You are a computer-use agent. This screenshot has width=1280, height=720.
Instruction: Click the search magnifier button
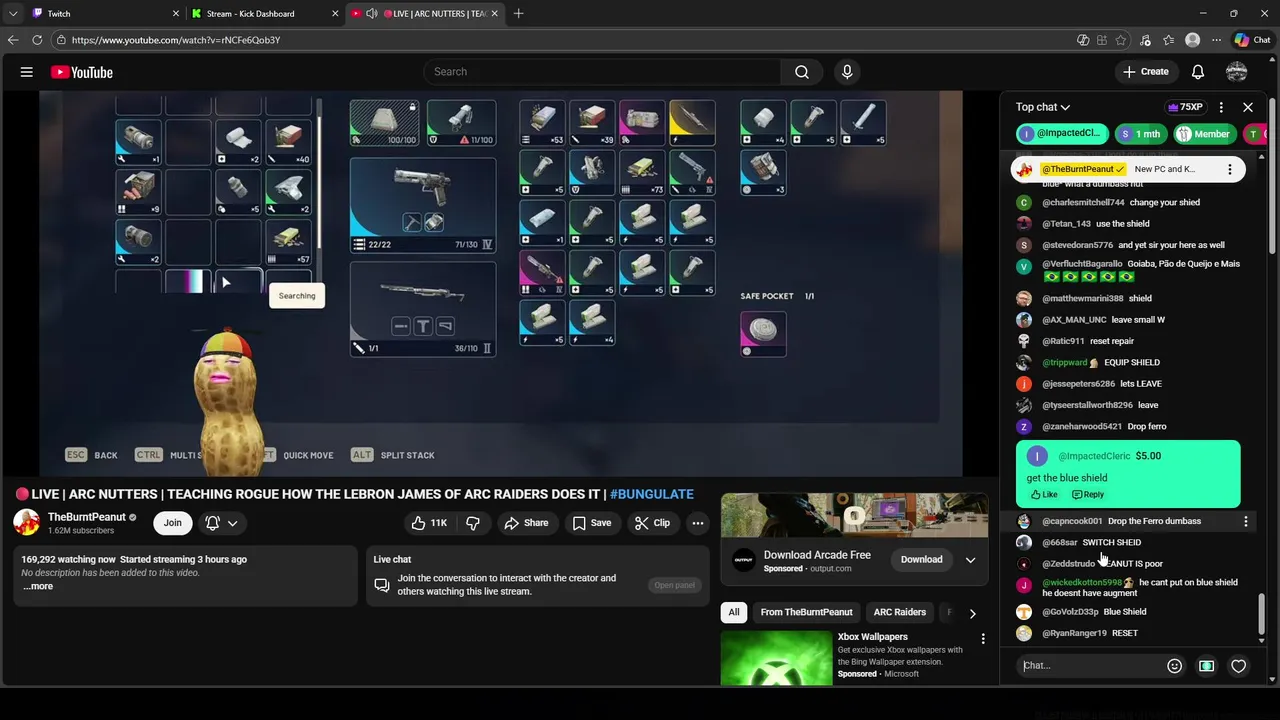click(802, 72)
